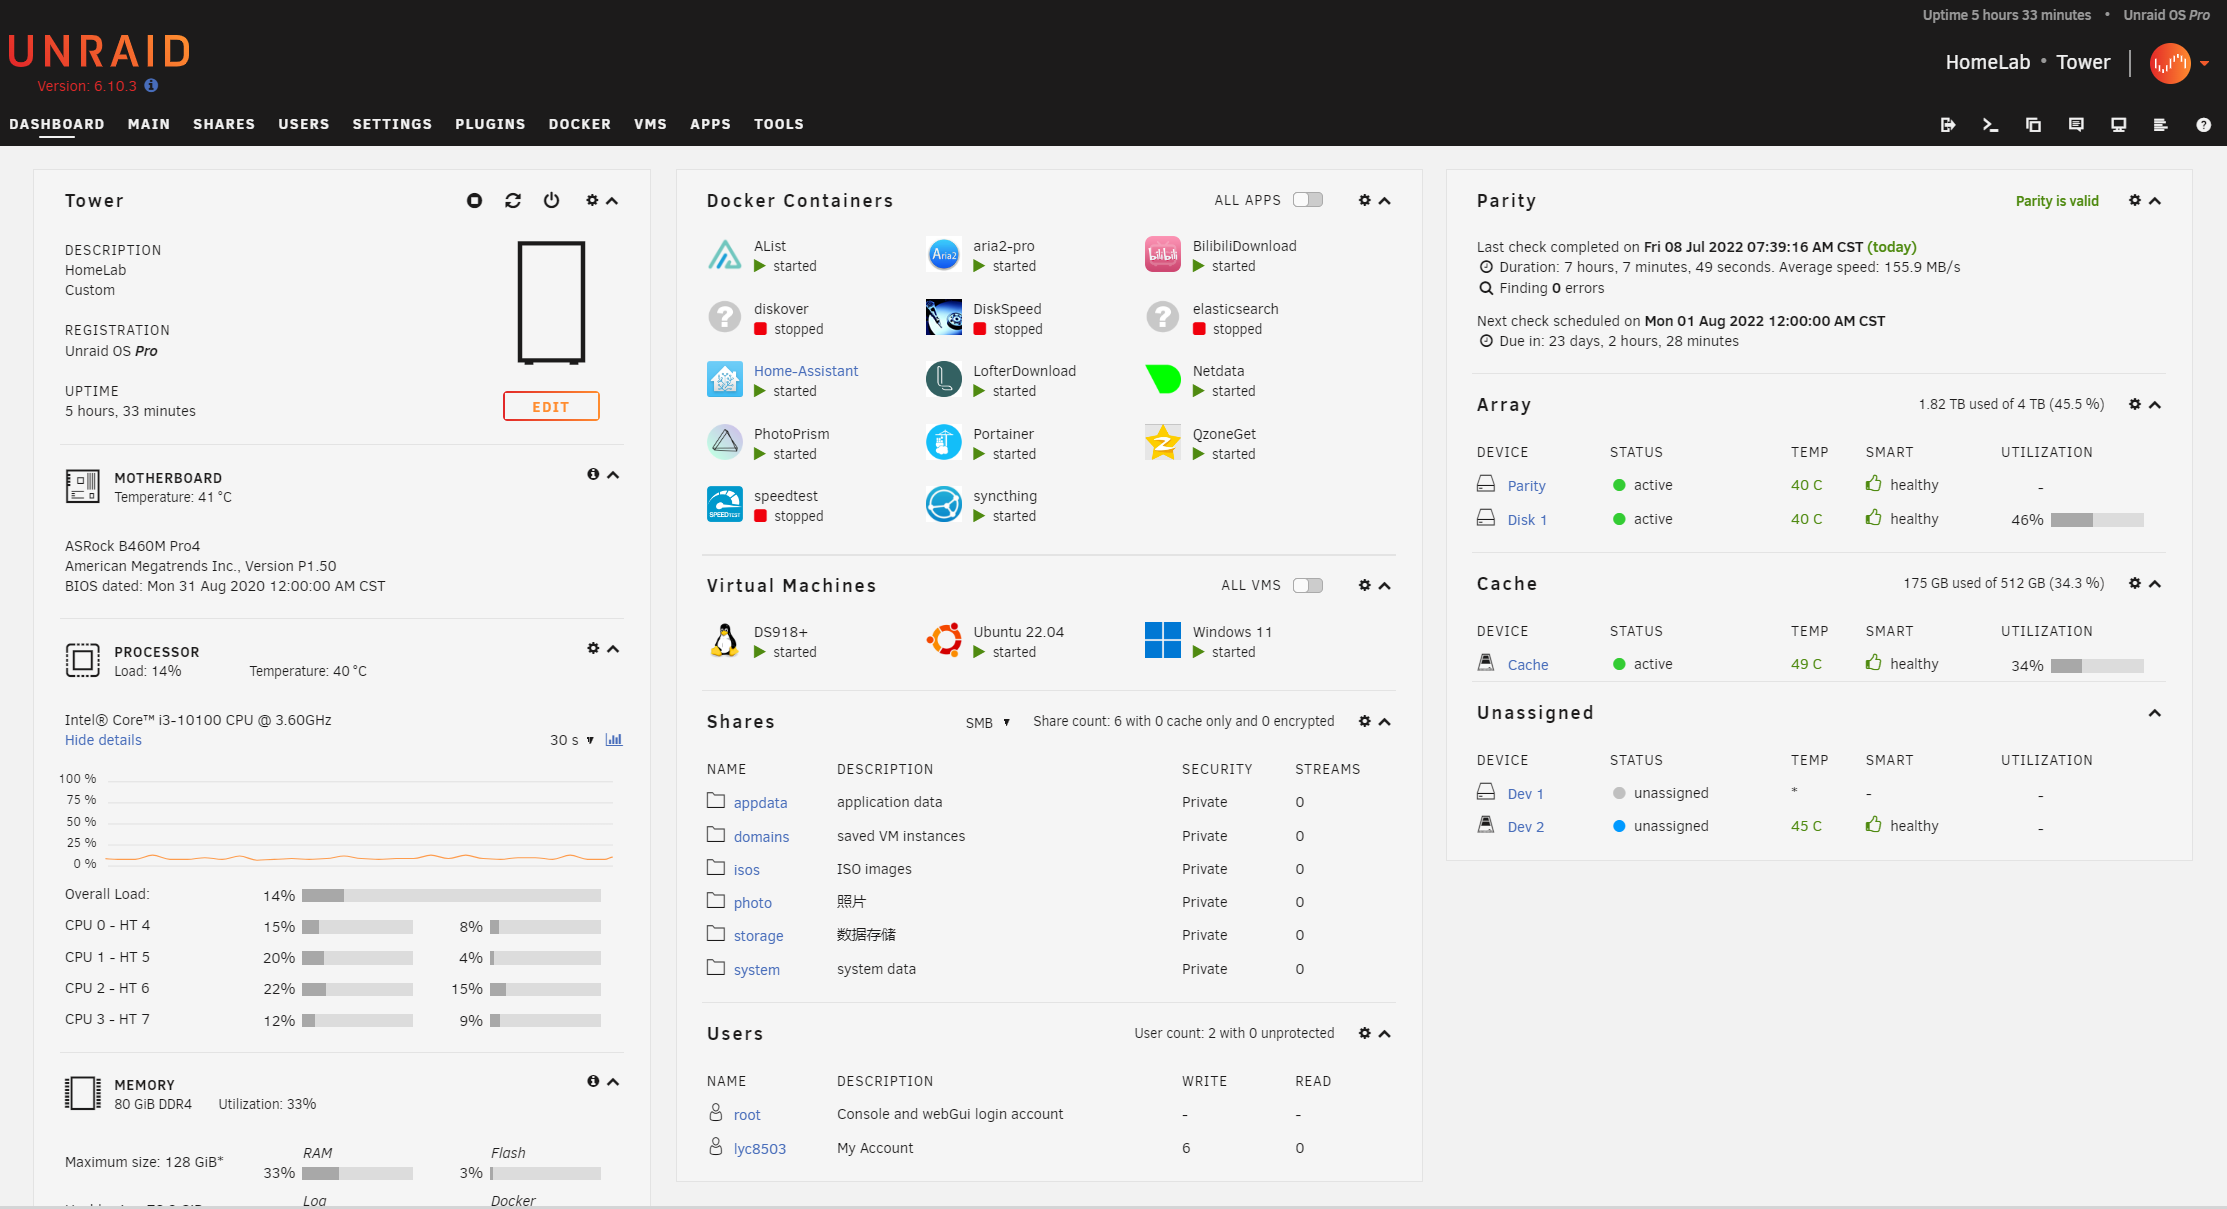Enable the ALL VMS toggle
The image size is (2227, 1209).
point(1308,585)
